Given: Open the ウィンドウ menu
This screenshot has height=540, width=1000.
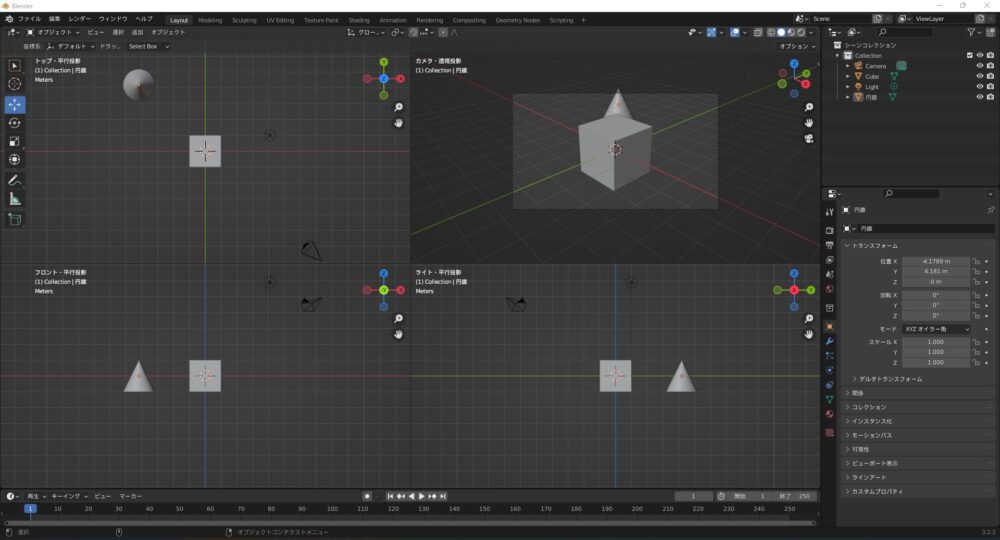Looking at the screenshot, I should coord(113,19).
